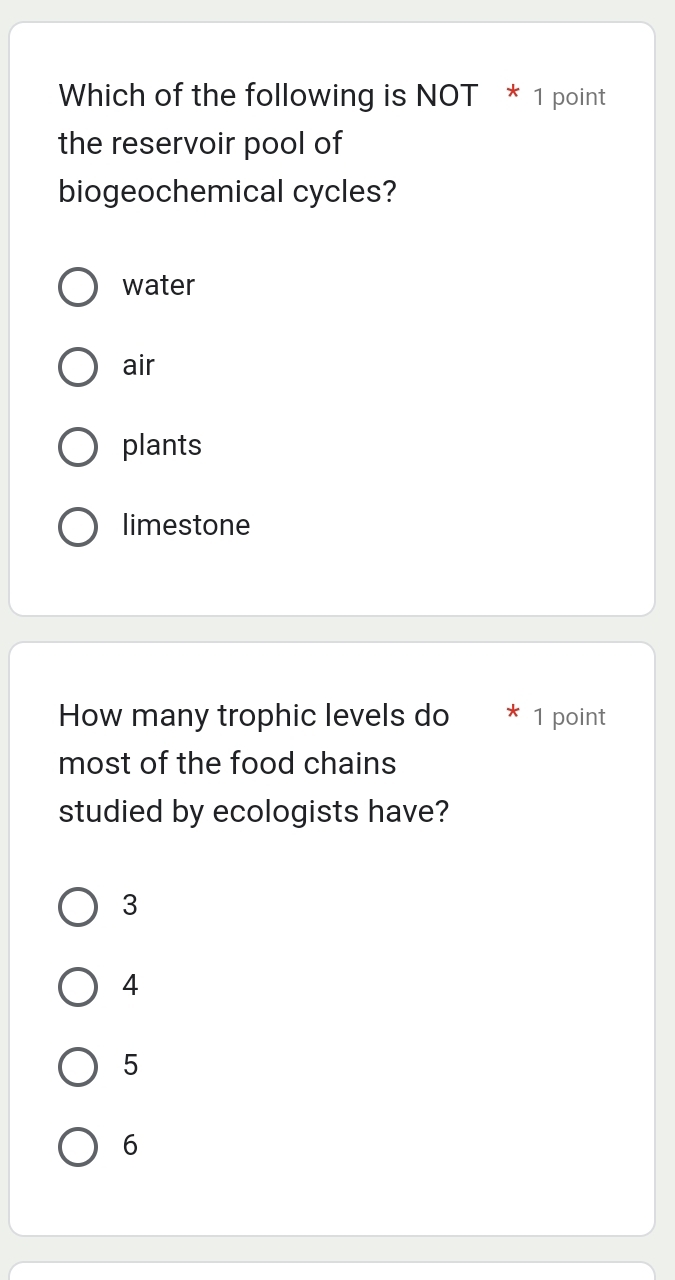The width and height of the screenshot is (675, 1280).
Task: Click '1 point' on the reservoir pool question
Action: 569,98
